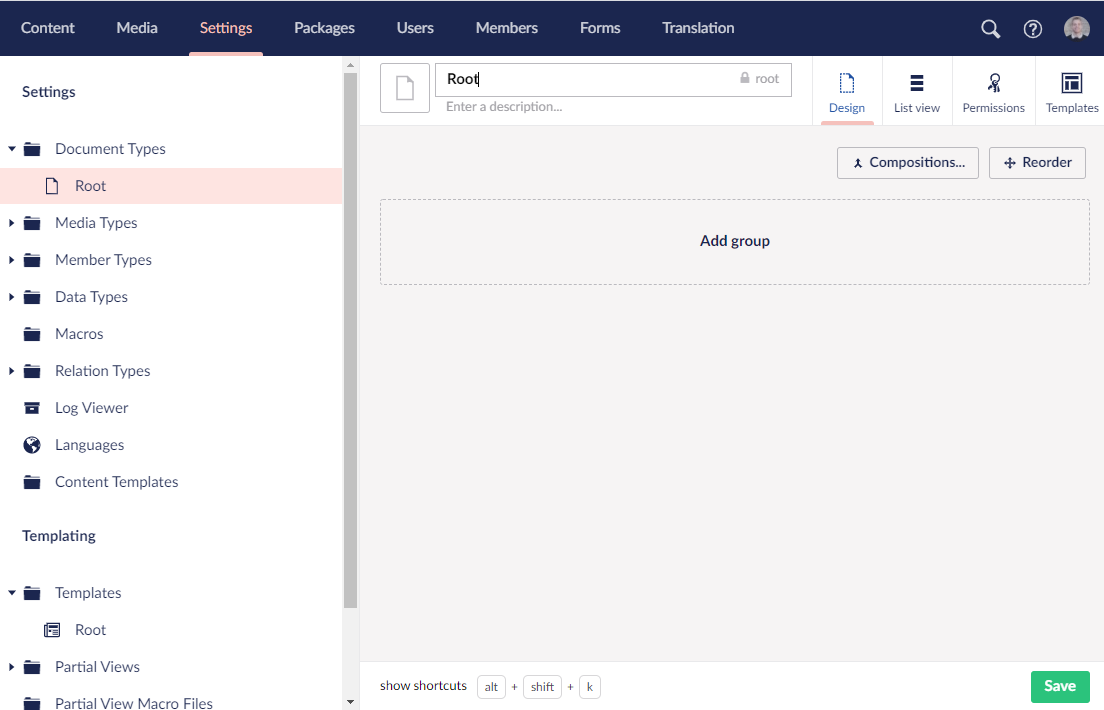1104x710 pixels.
Task: Click the document icon beside the Root name
Action: 404,88
